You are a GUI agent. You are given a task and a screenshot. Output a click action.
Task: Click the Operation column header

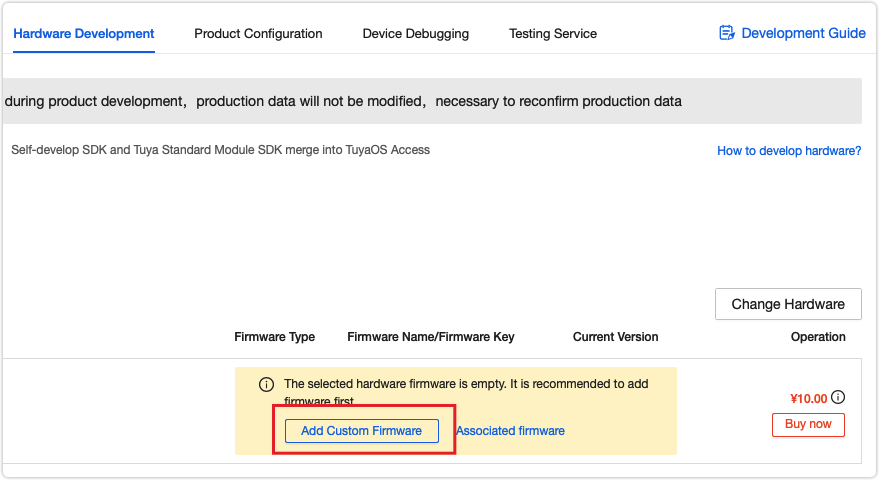[818, 337]
